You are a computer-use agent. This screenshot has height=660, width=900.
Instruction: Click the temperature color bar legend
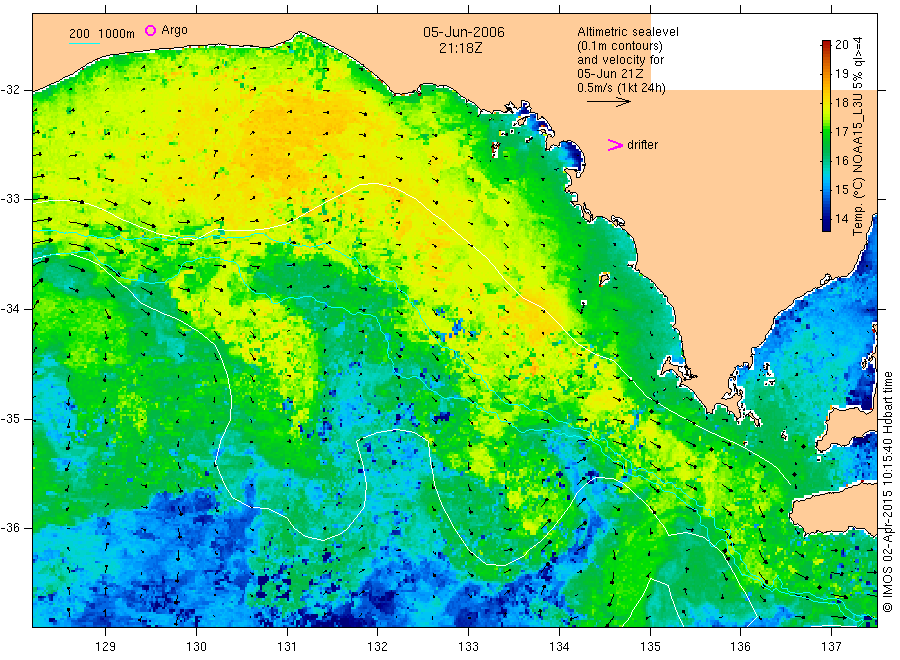tap(826, 136)
